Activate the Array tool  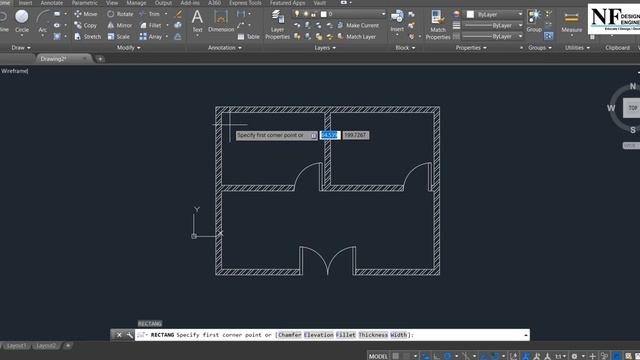tap(151, 37)
